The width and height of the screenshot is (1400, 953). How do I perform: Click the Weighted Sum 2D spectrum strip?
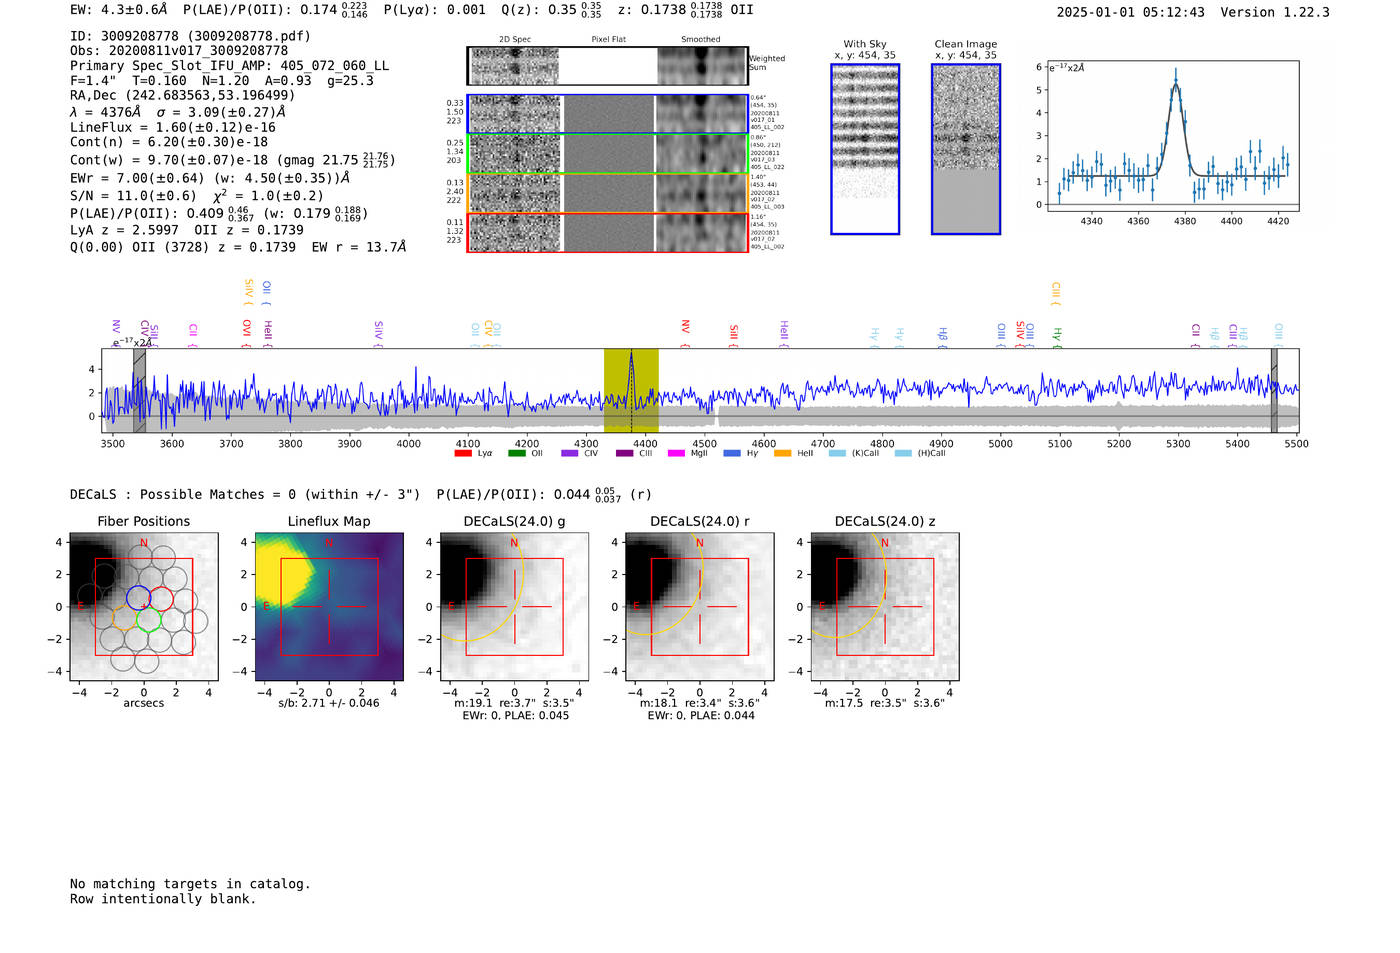pos(607,66)
